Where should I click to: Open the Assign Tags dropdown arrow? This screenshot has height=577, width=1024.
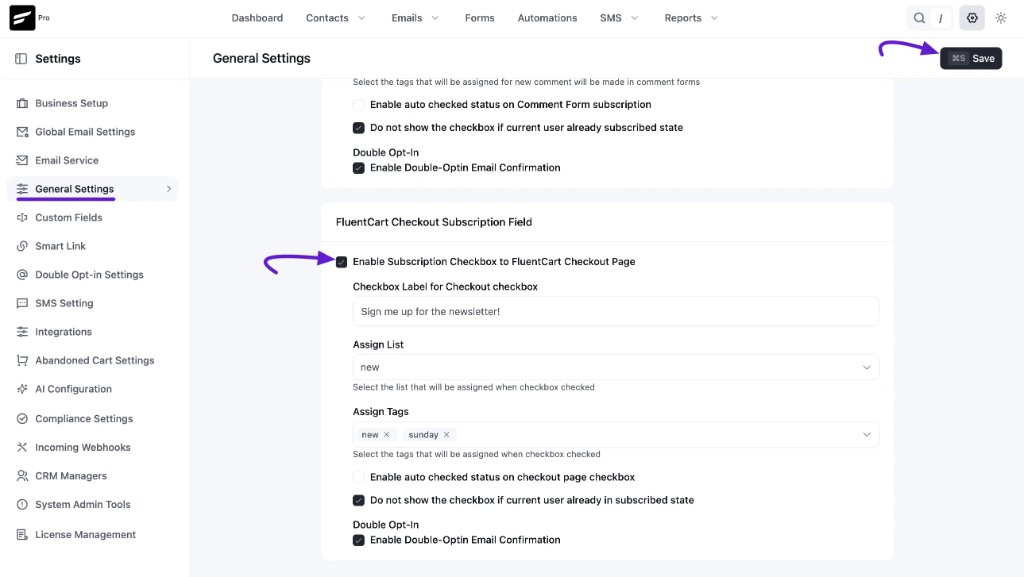[x=867, y=435]
